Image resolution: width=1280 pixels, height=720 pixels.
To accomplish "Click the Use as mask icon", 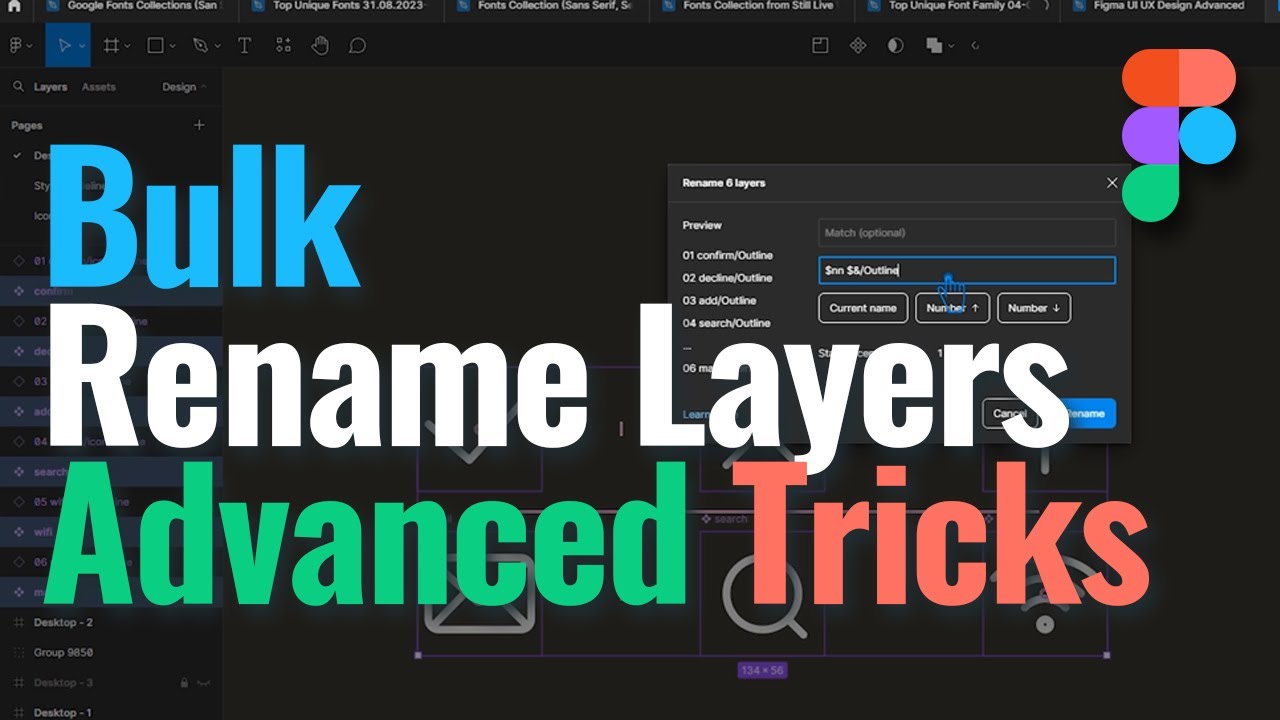I will click(895, 46).
